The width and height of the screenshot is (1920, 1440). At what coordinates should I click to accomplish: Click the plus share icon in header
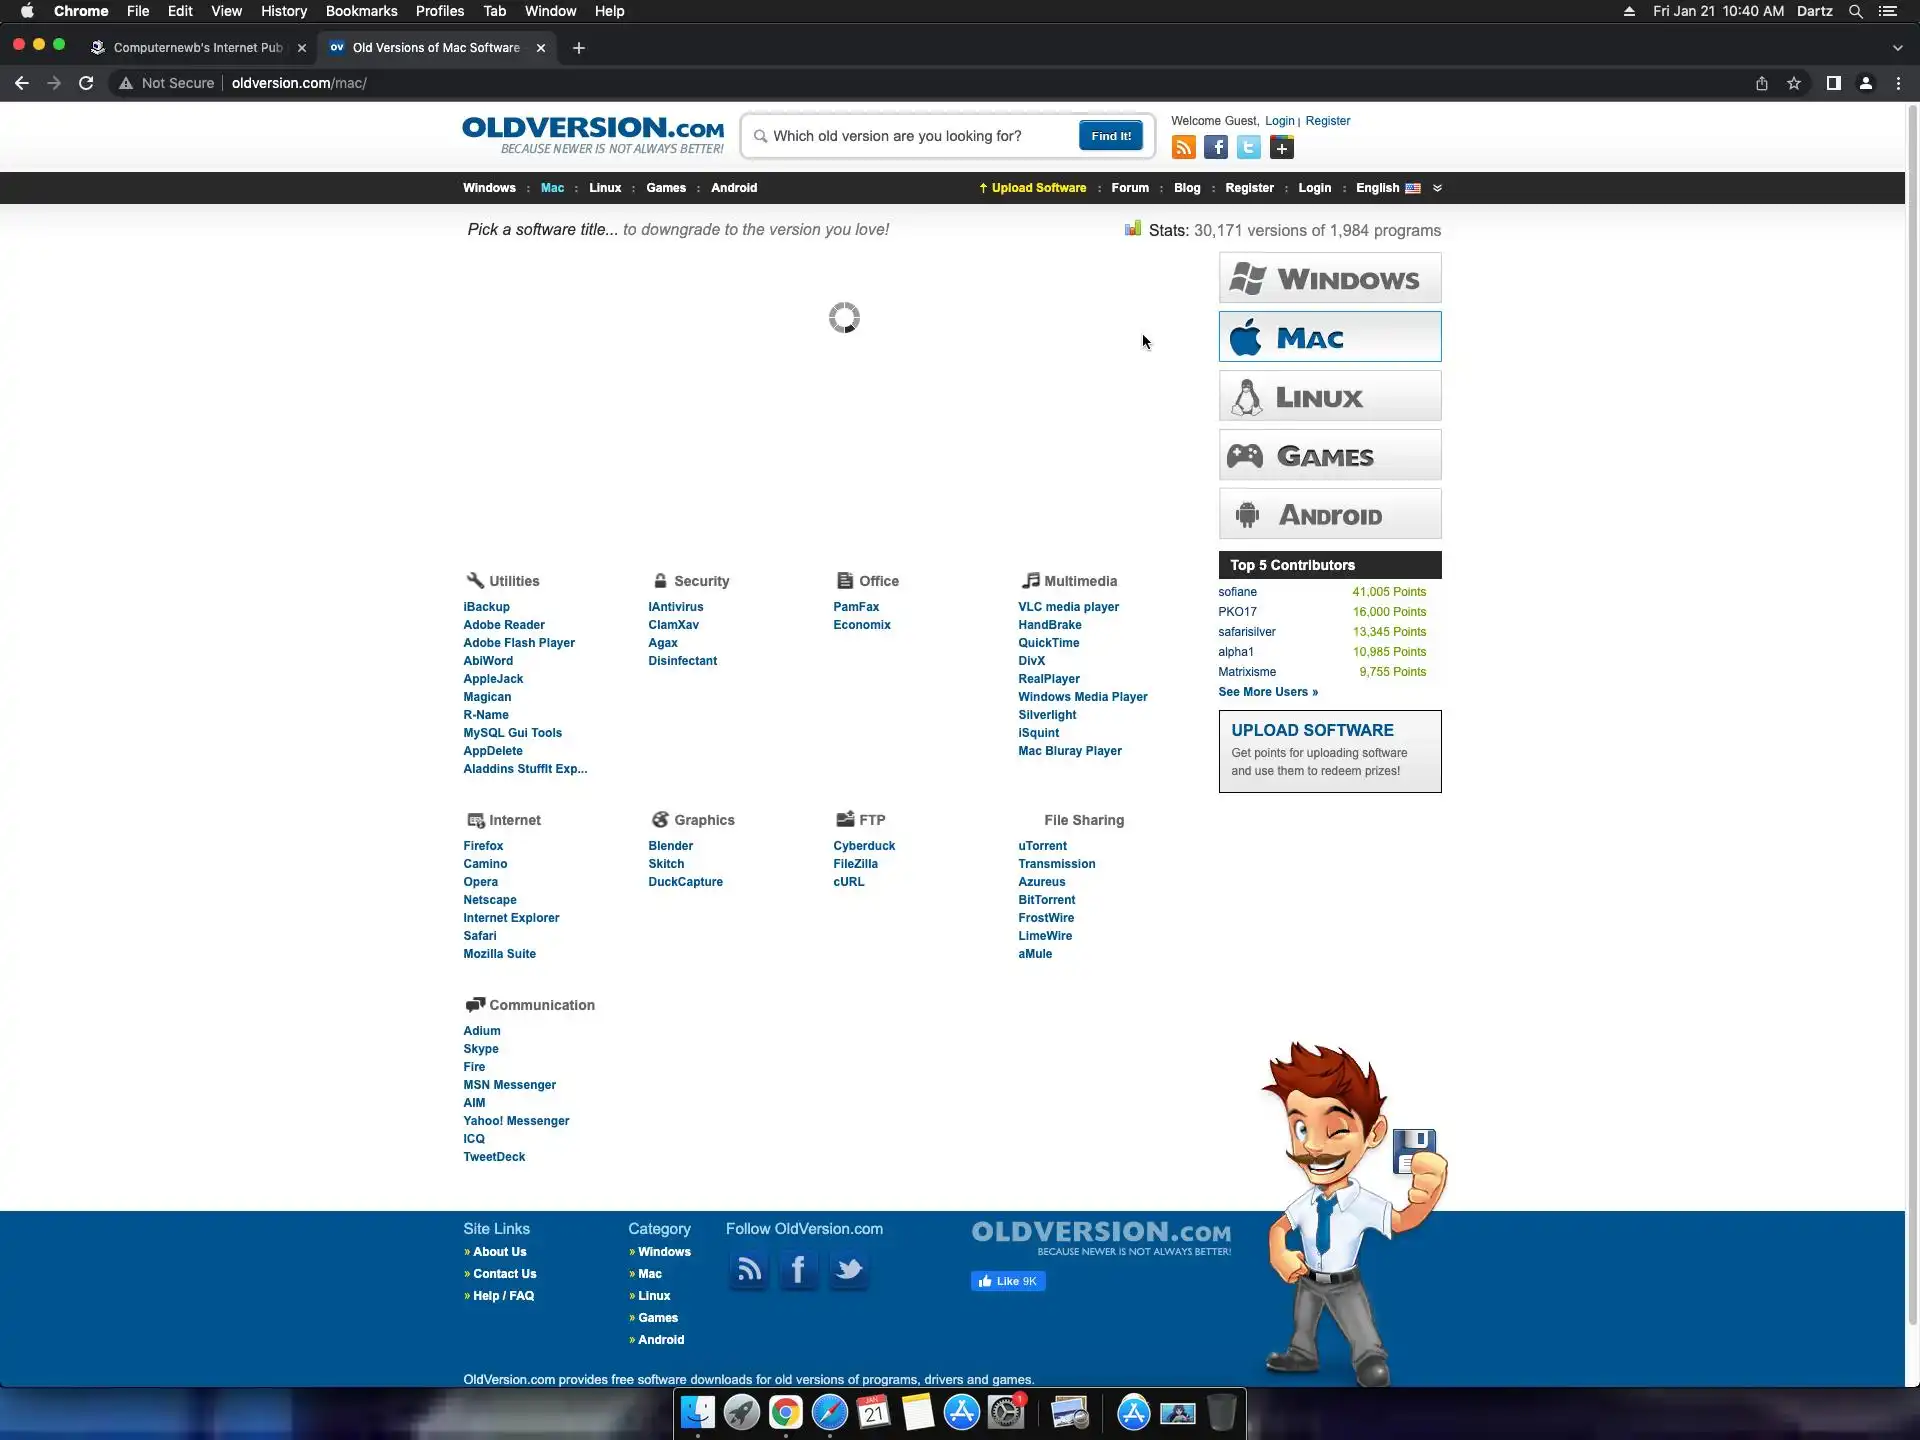click(1282, 148)
